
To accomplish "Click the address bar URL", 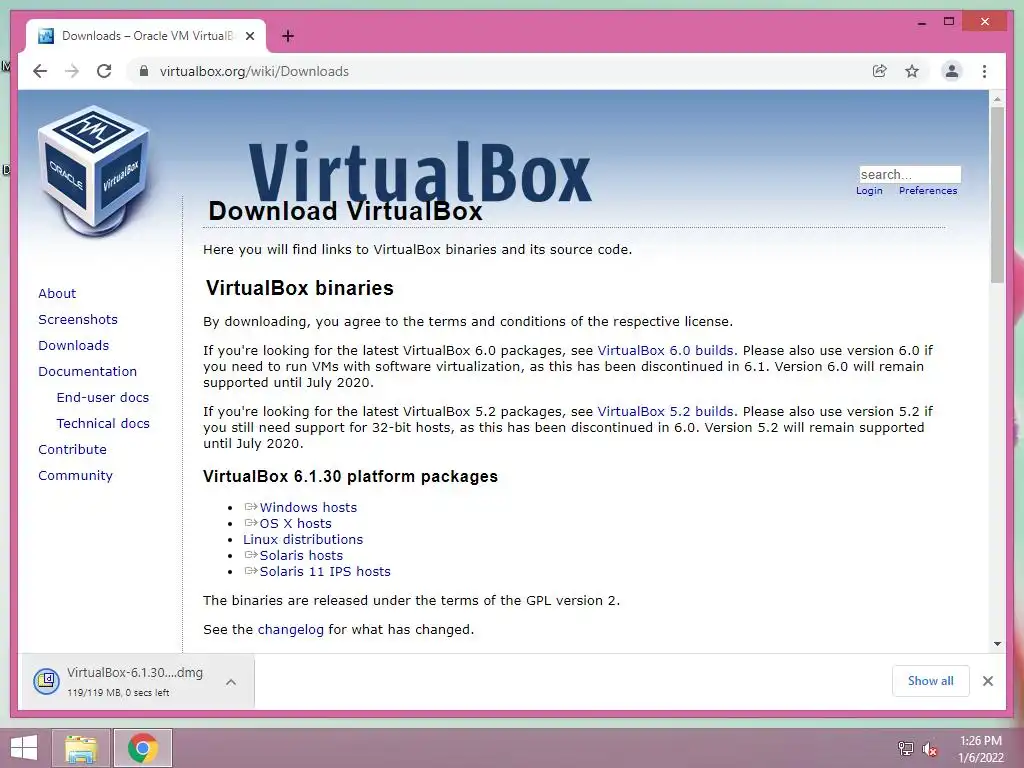I will click(x=254, y=71).
